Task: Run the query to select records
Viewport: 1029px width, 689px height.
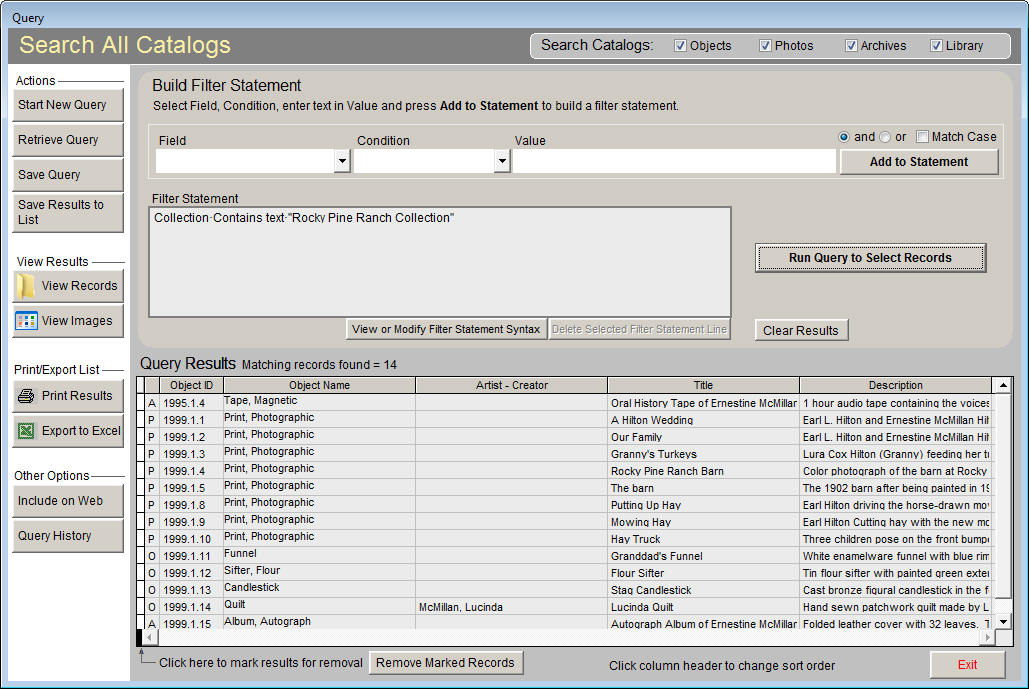Action: pos(870,258)
